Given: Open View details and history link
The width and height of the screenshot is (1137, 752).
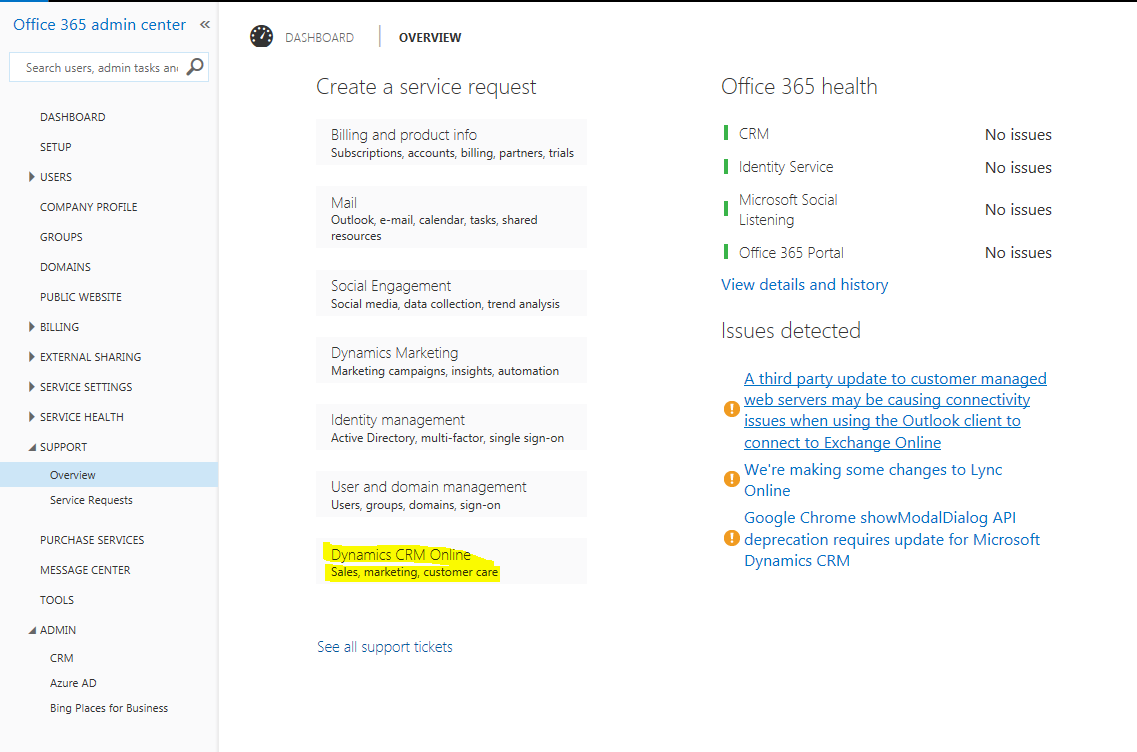Looking at the screenshot, I should (804, 285).
